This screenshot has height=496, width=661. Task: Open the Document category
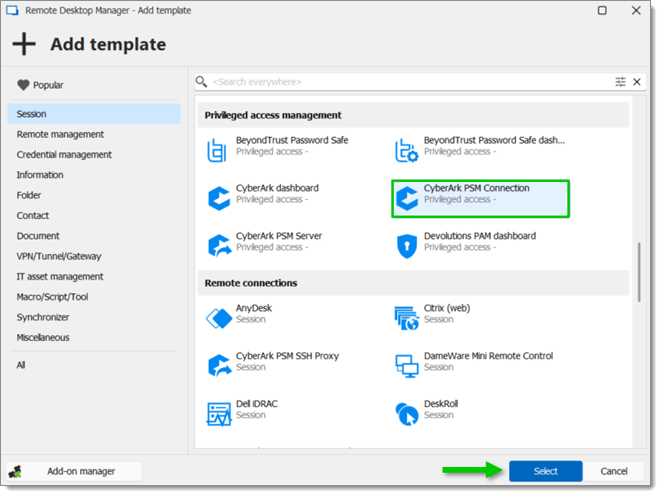(x=94, y=236)
